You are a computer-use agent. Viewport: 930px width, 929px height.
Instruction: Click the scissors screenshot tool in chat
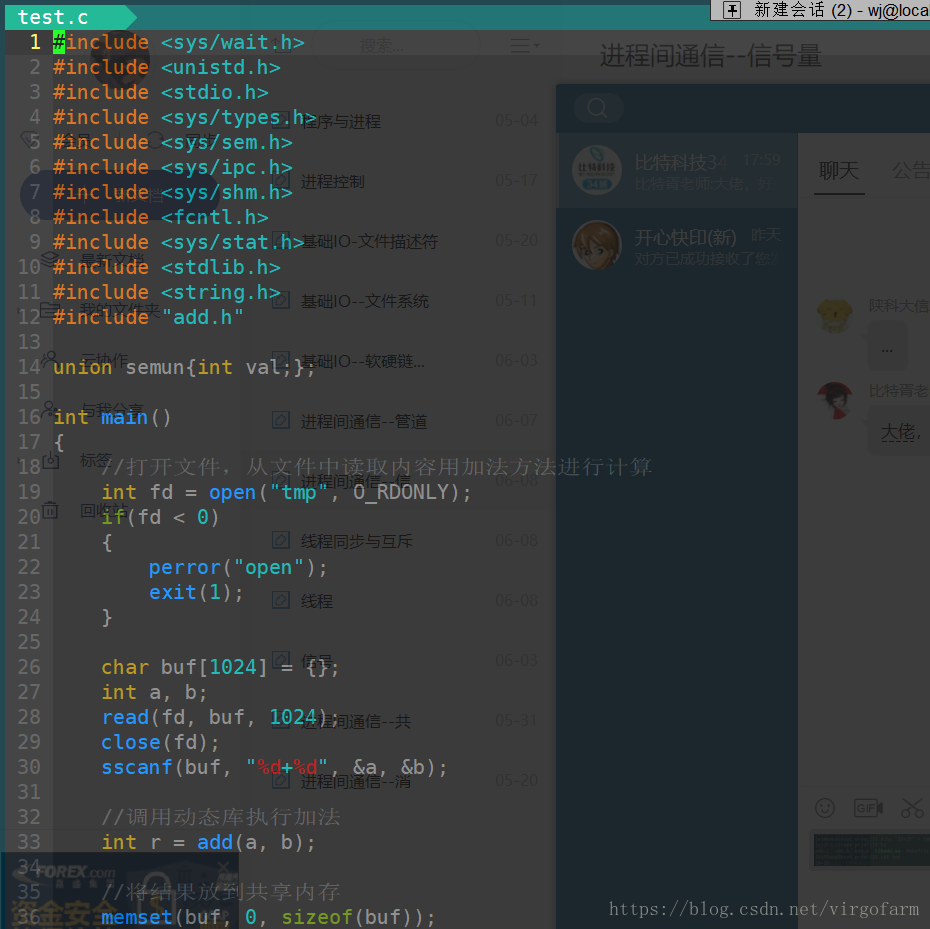[912, 807]
